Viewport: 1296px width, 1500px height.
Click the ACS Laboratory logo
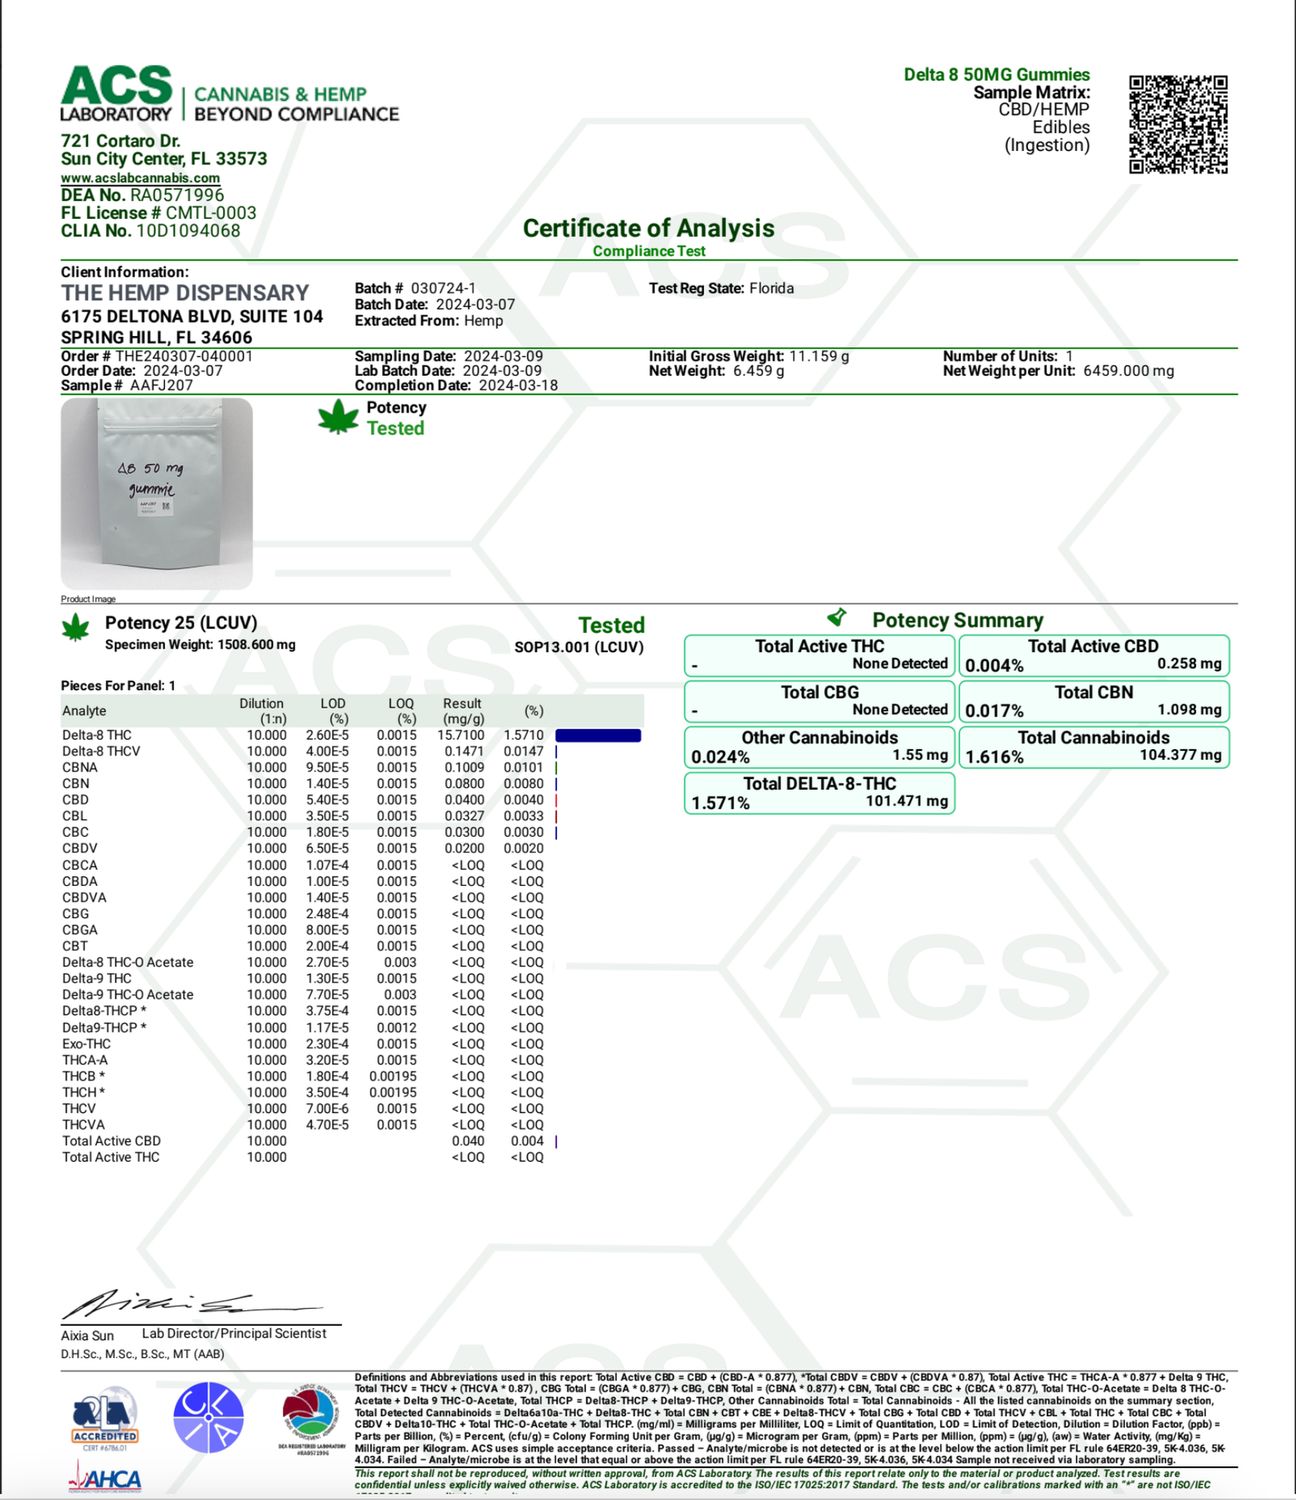tap(229, 95)
